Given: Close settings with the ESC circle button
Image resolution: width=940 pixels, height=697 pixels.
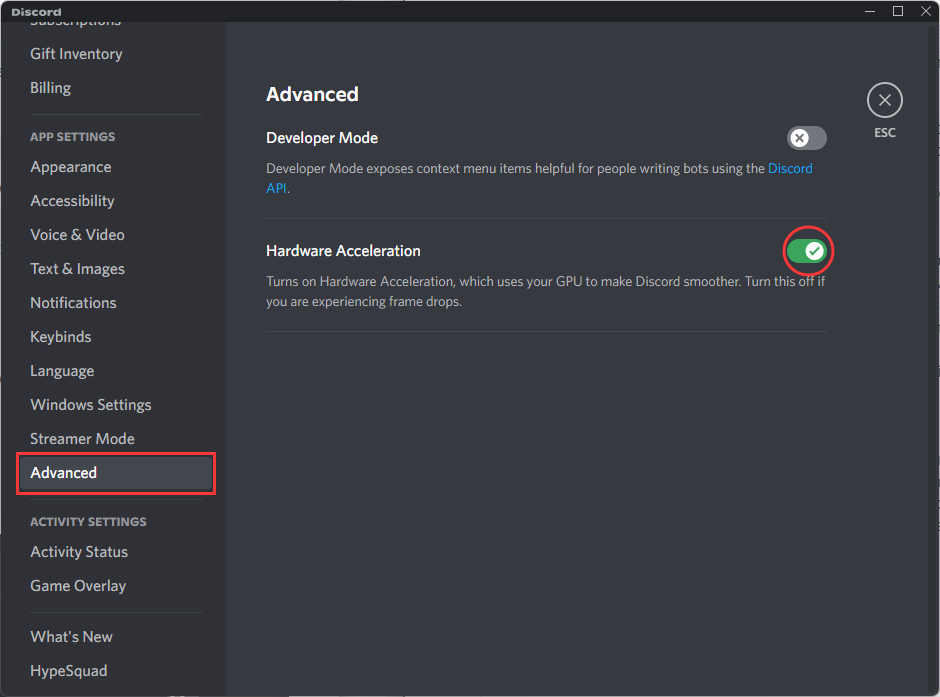Looking at the screenshot, I should tap(884, 100).
